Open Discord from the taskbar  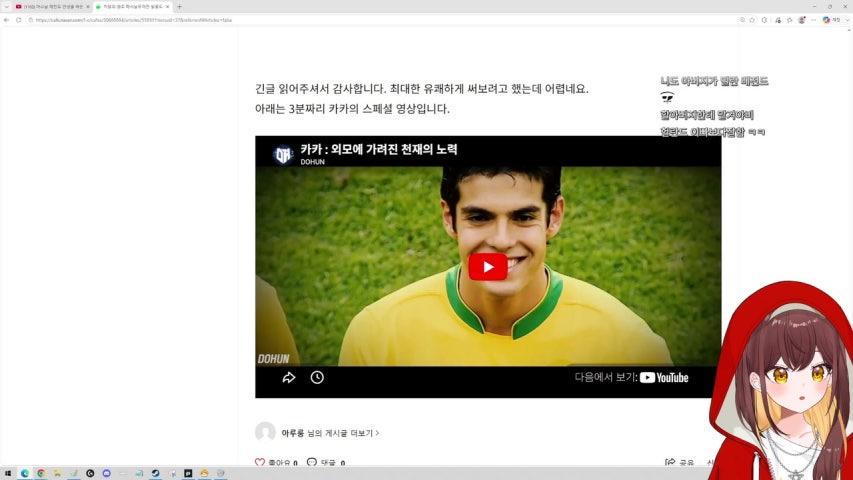pyautogui.click(x=107, y=473)
